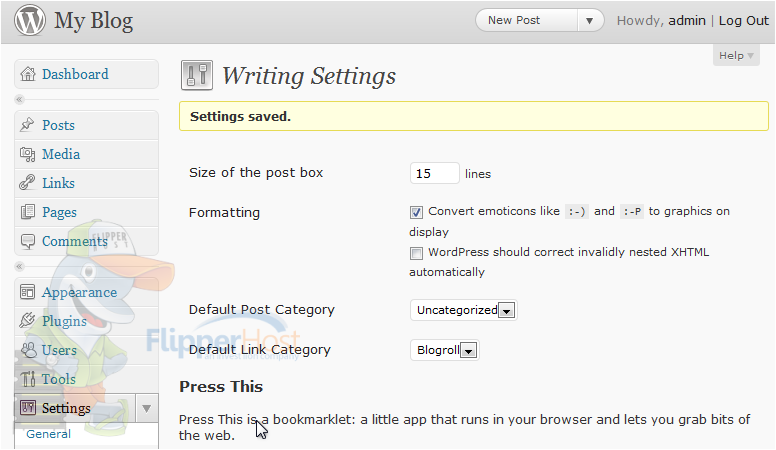776x450 pixels.
Task: Click the New Post button
Action: (527, 21)
